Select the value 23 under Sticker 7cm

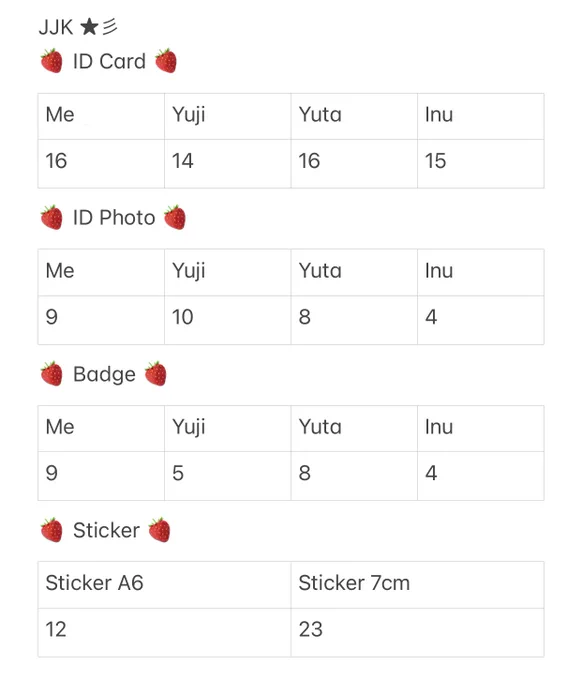pos(311,629)
